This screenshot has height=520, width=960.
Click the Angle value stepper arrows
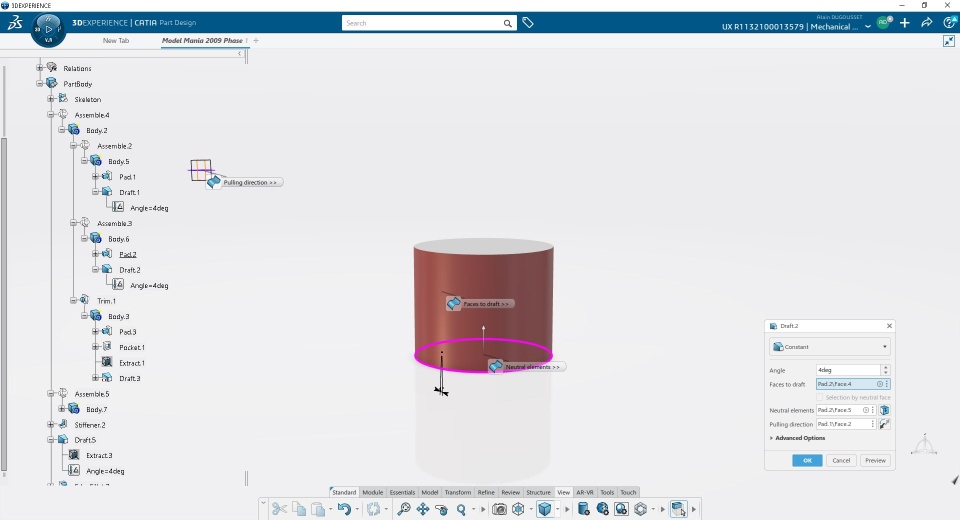click(885, 370)
